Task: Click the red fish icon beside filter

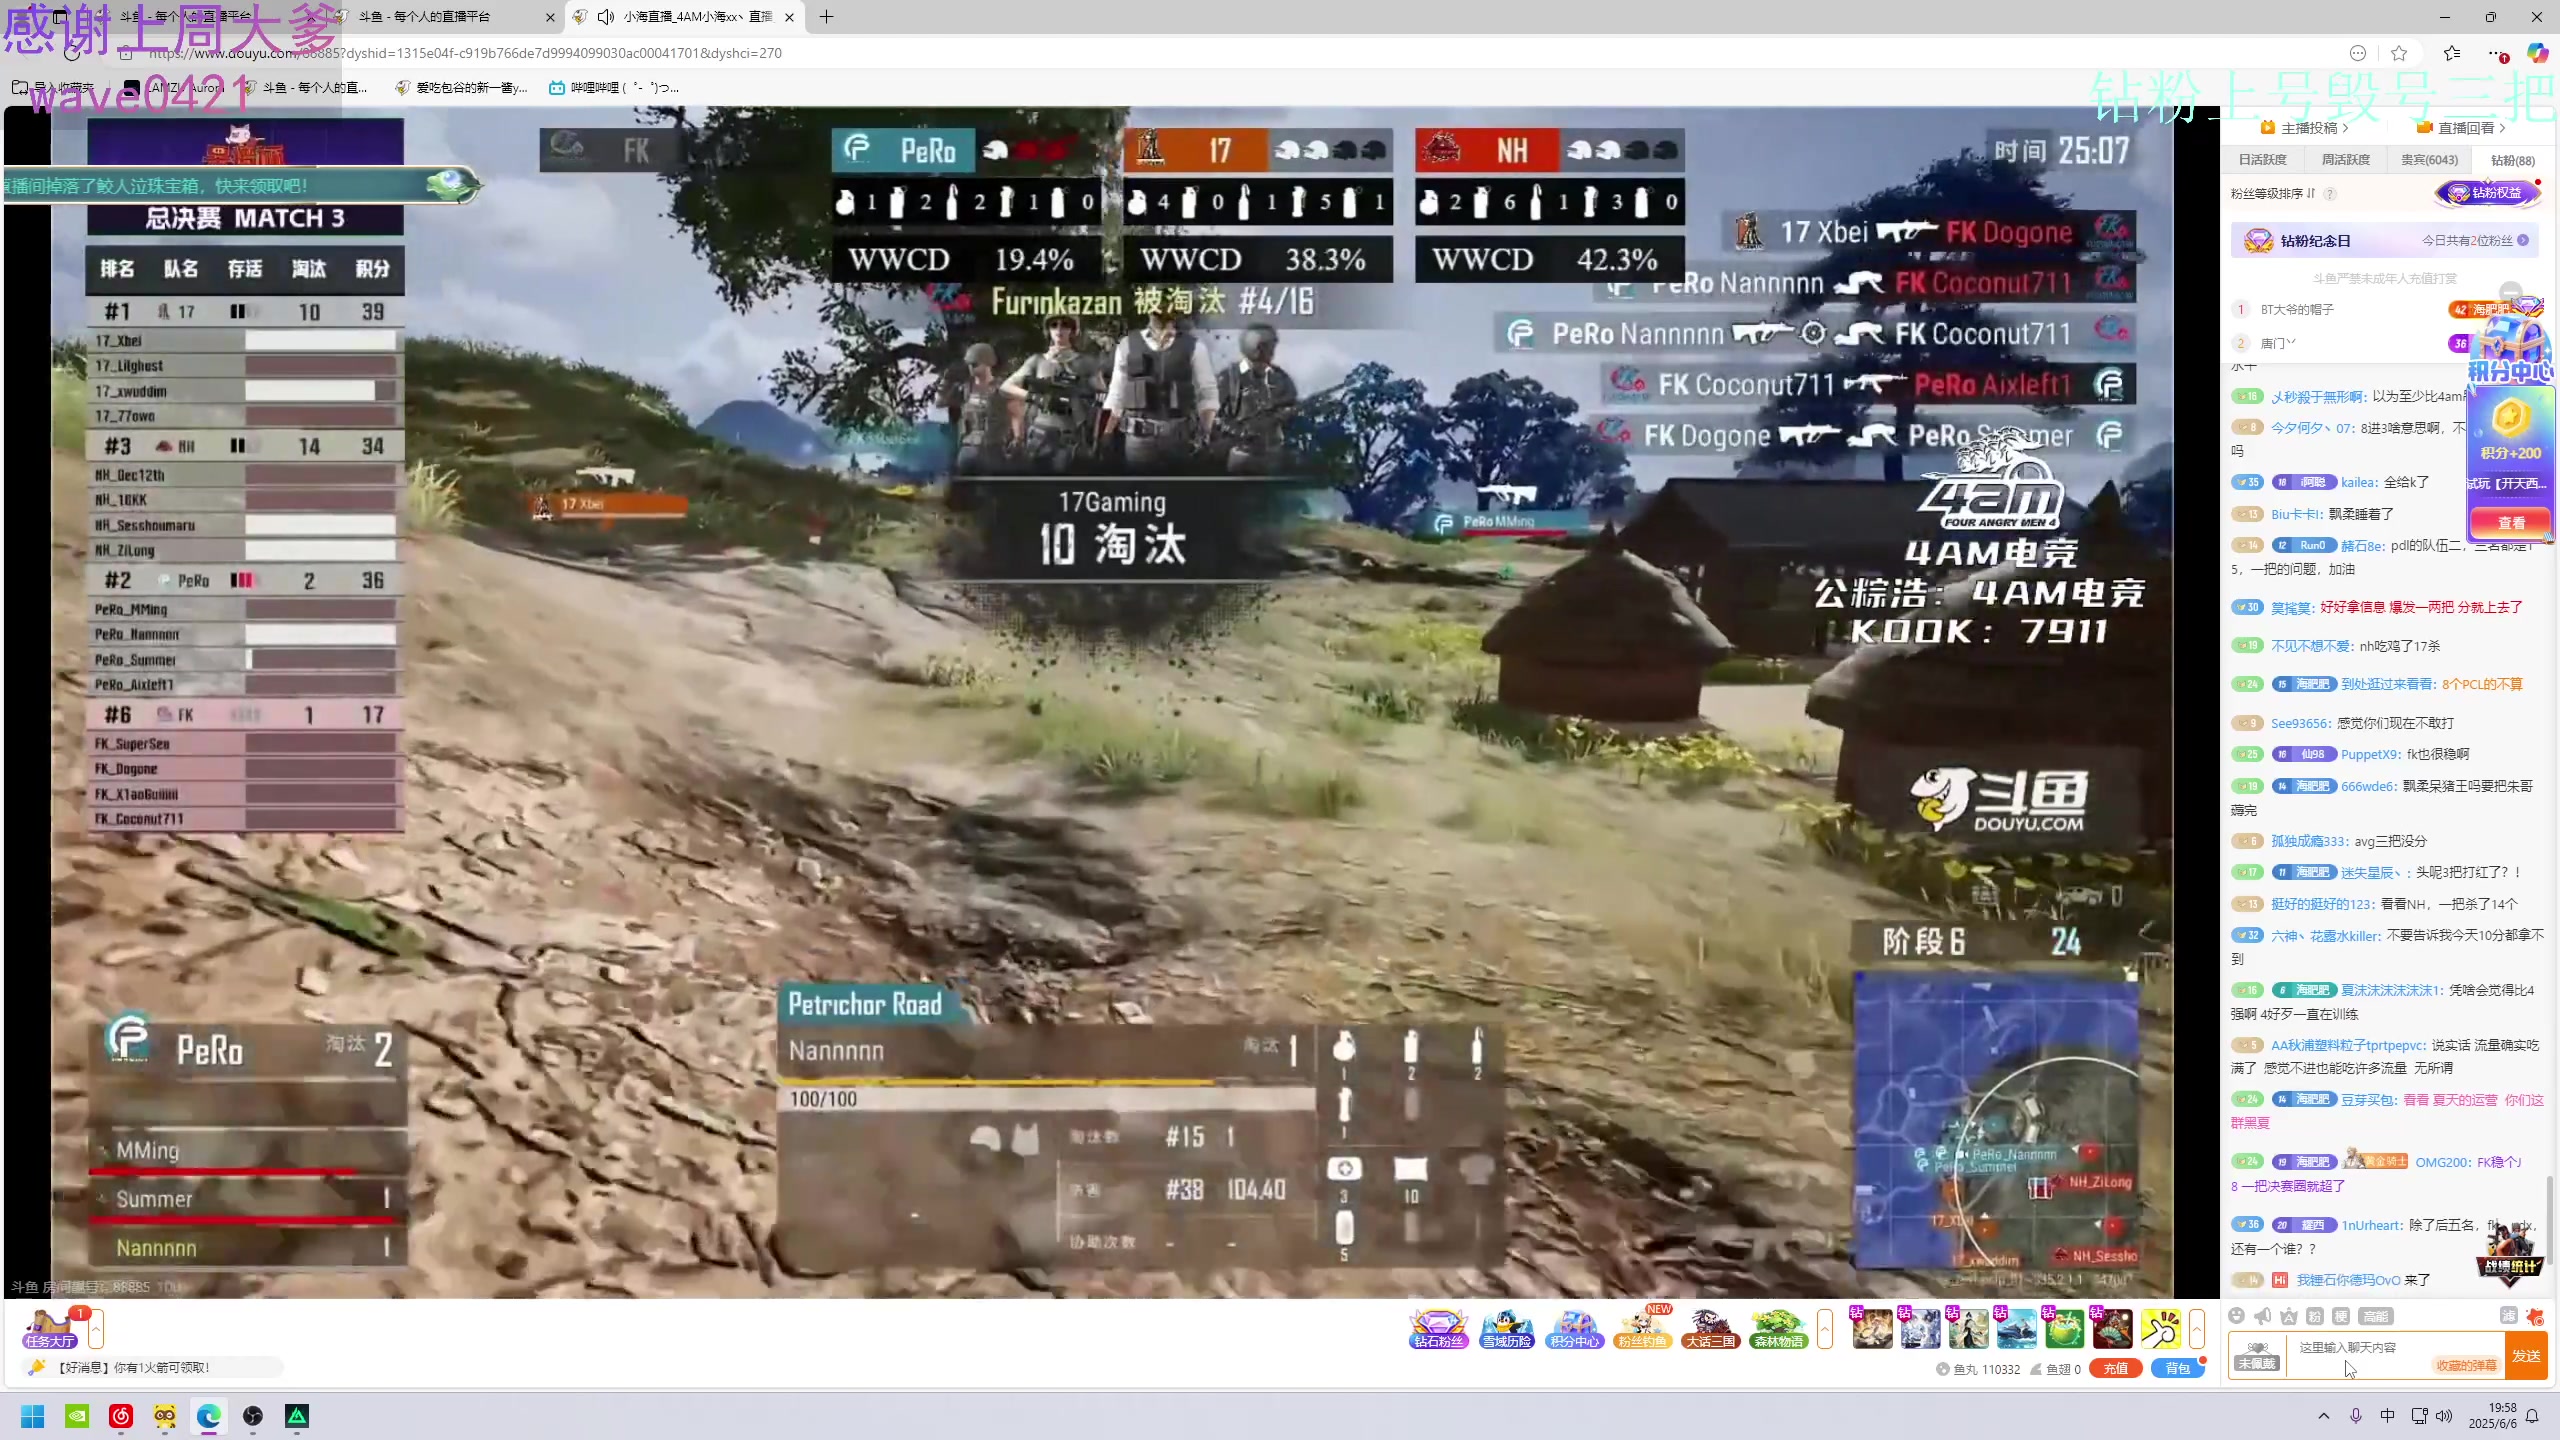Action: pyautogui.click(x=2534, y=1316)
